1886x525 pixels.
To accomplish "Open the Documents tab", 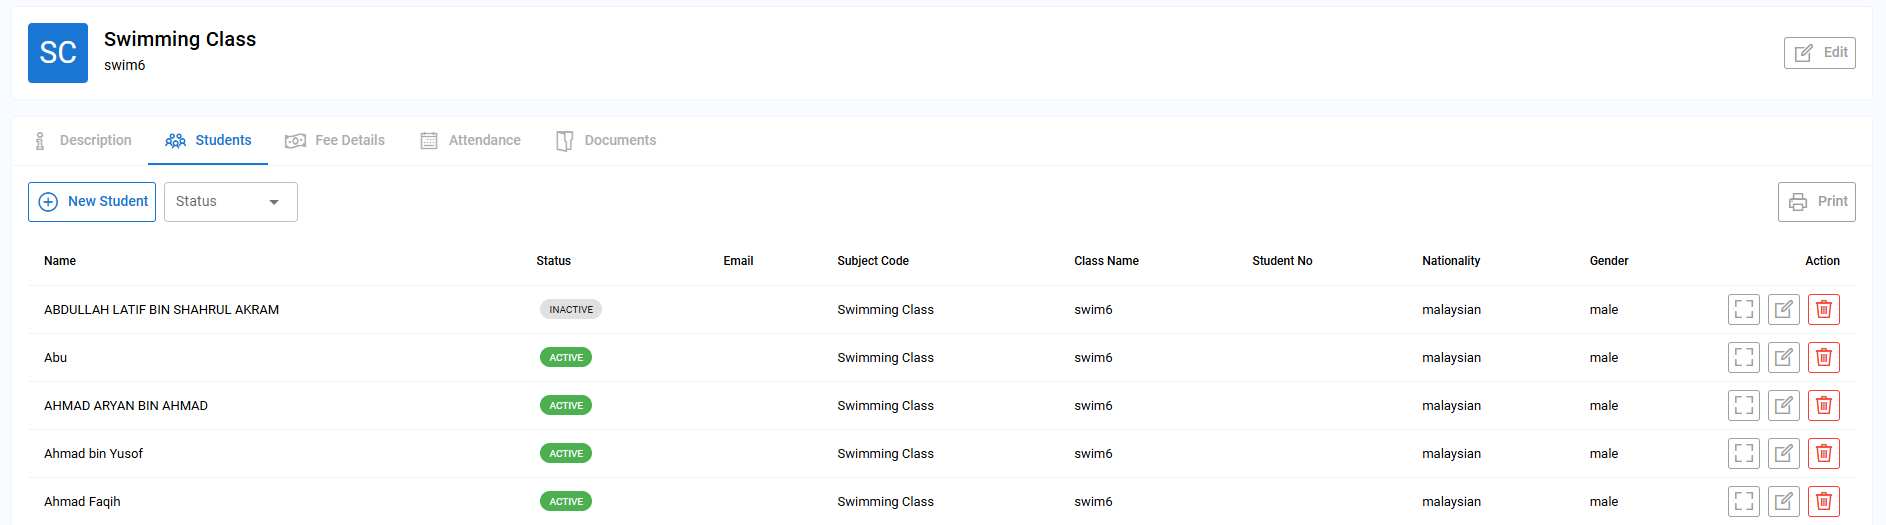I will pos(606,141).
